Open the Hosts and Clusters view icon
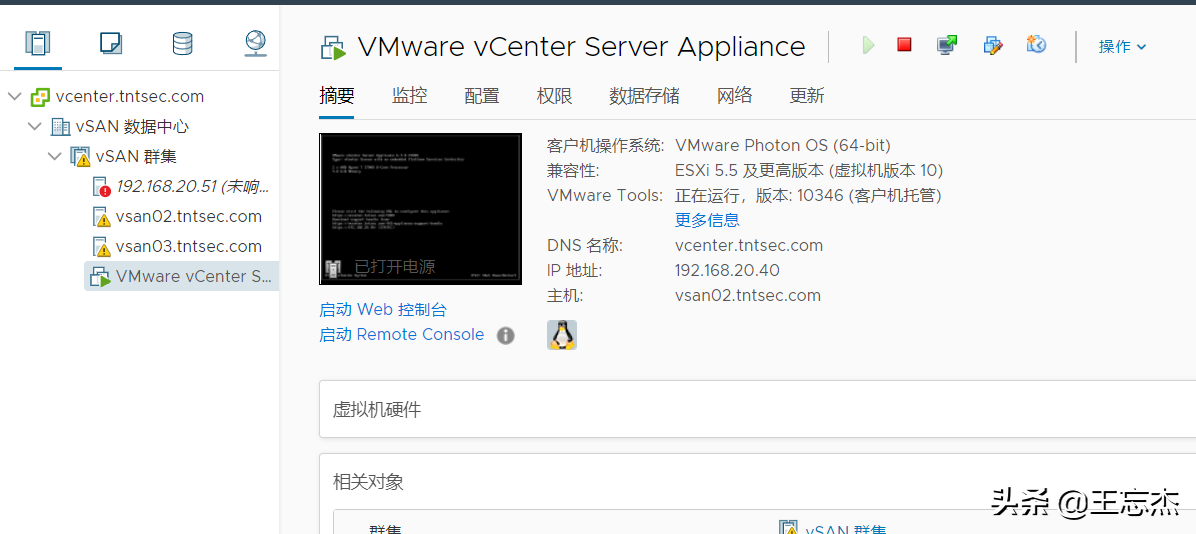This screenshot has width=1196, height=534. (37, 43)
